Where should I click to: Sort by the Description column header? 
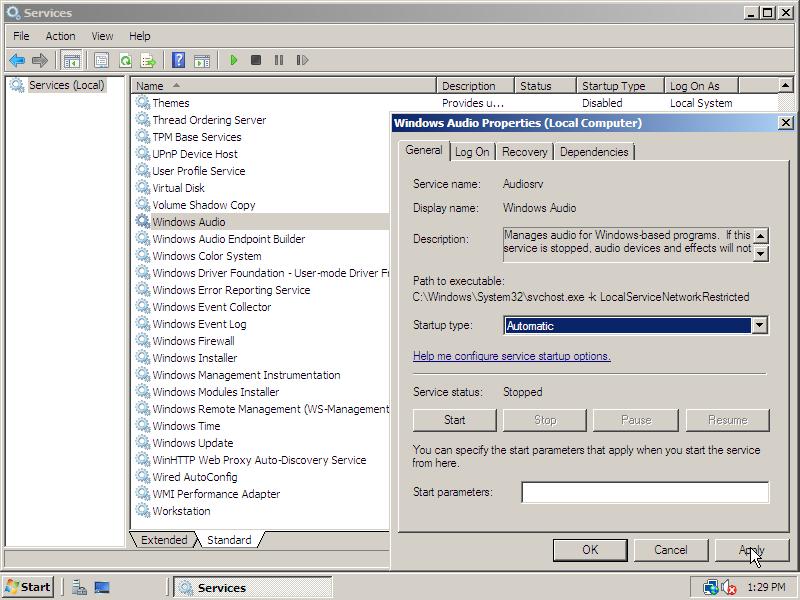click(x=475, y=86)
